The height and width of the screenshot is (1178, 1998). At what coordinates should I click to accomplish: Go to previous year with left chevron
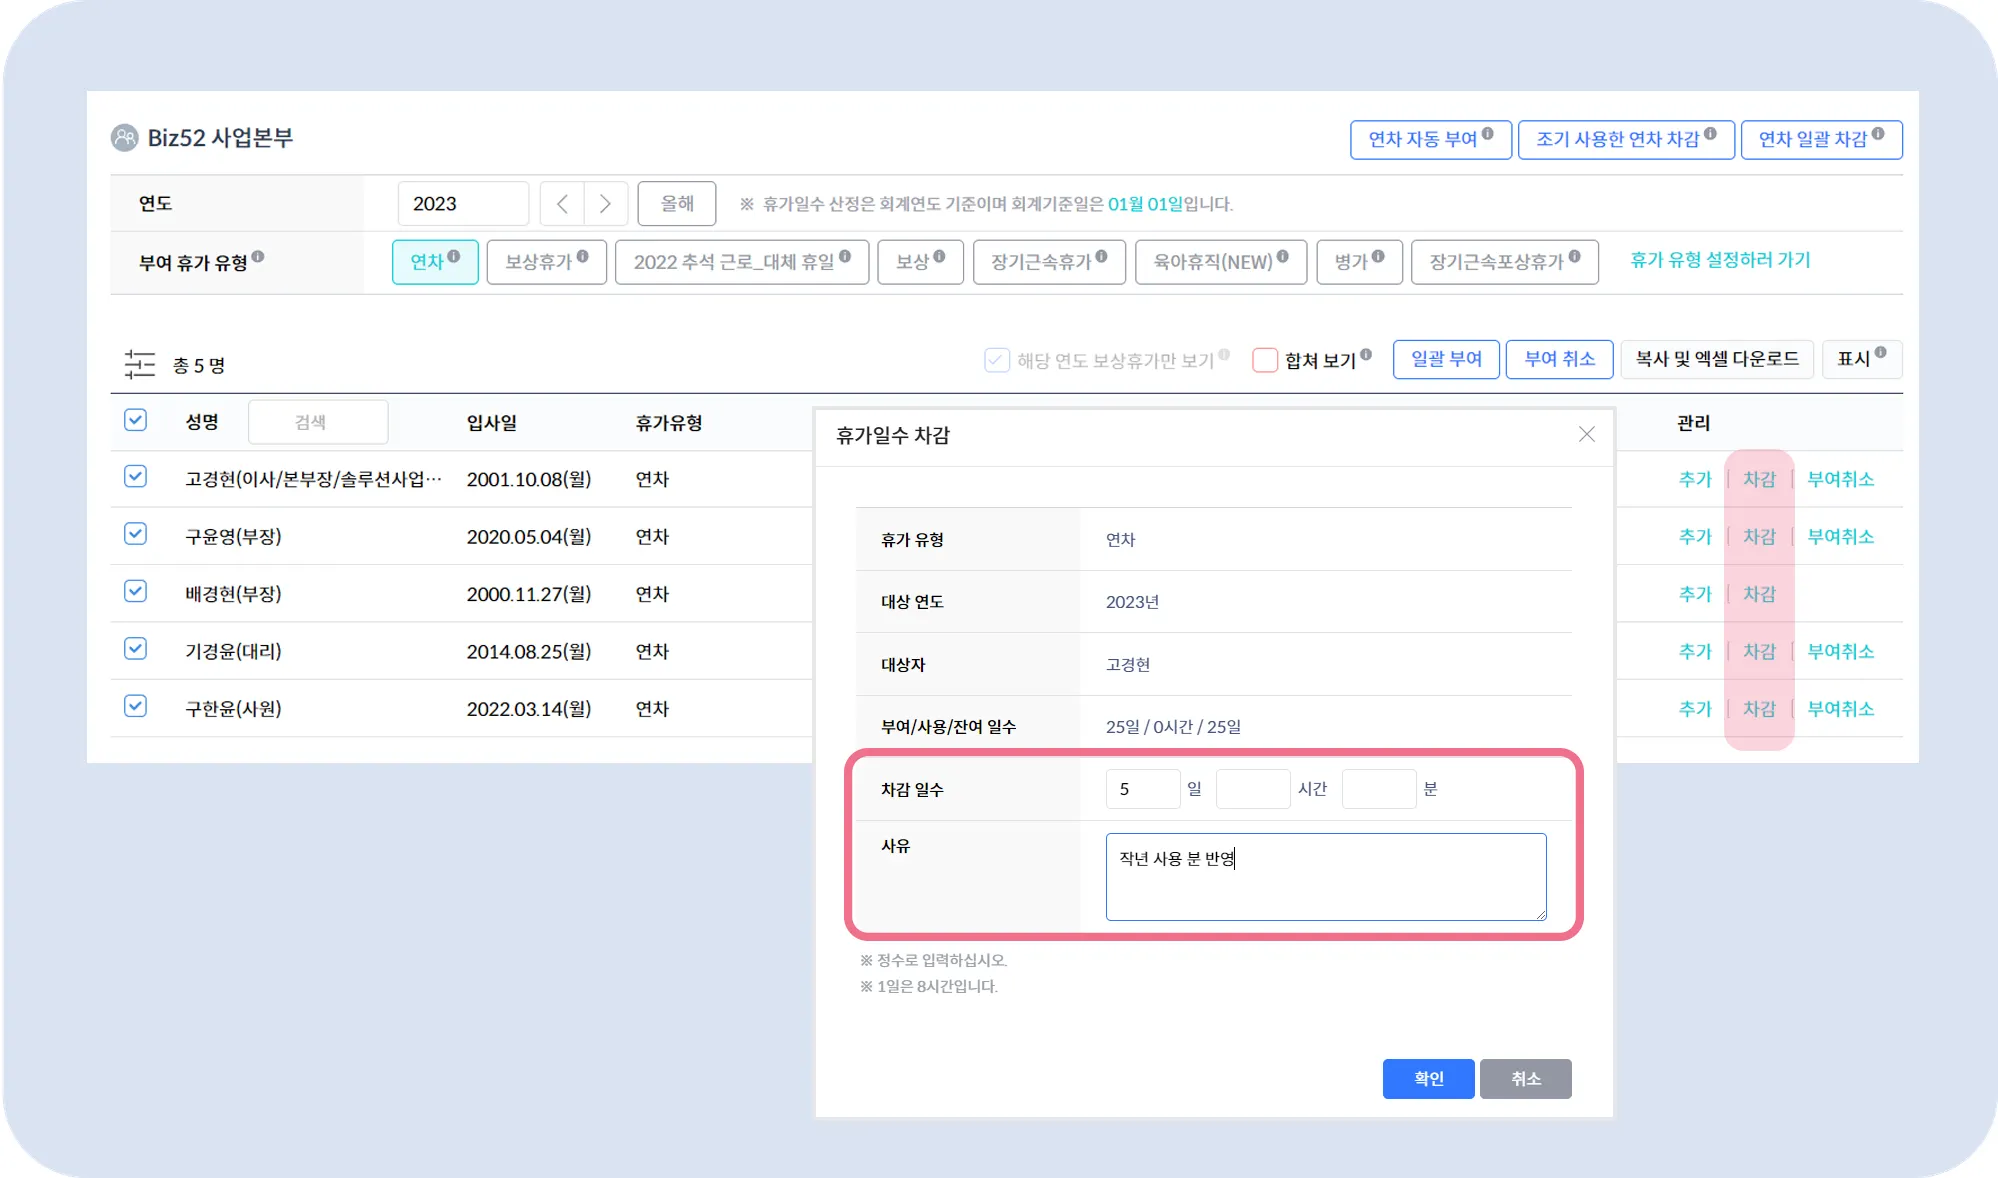562,204
